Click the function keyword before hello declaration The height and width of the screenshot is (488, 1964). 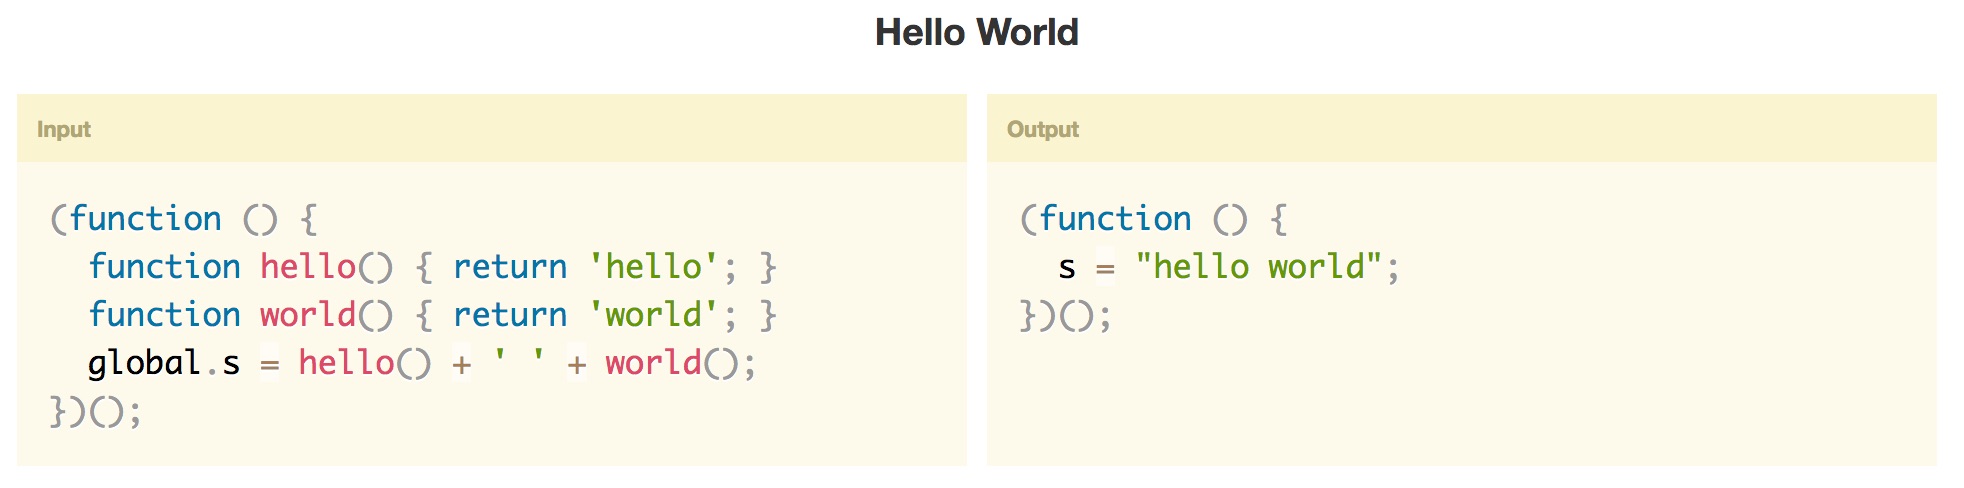pos(164,267)
